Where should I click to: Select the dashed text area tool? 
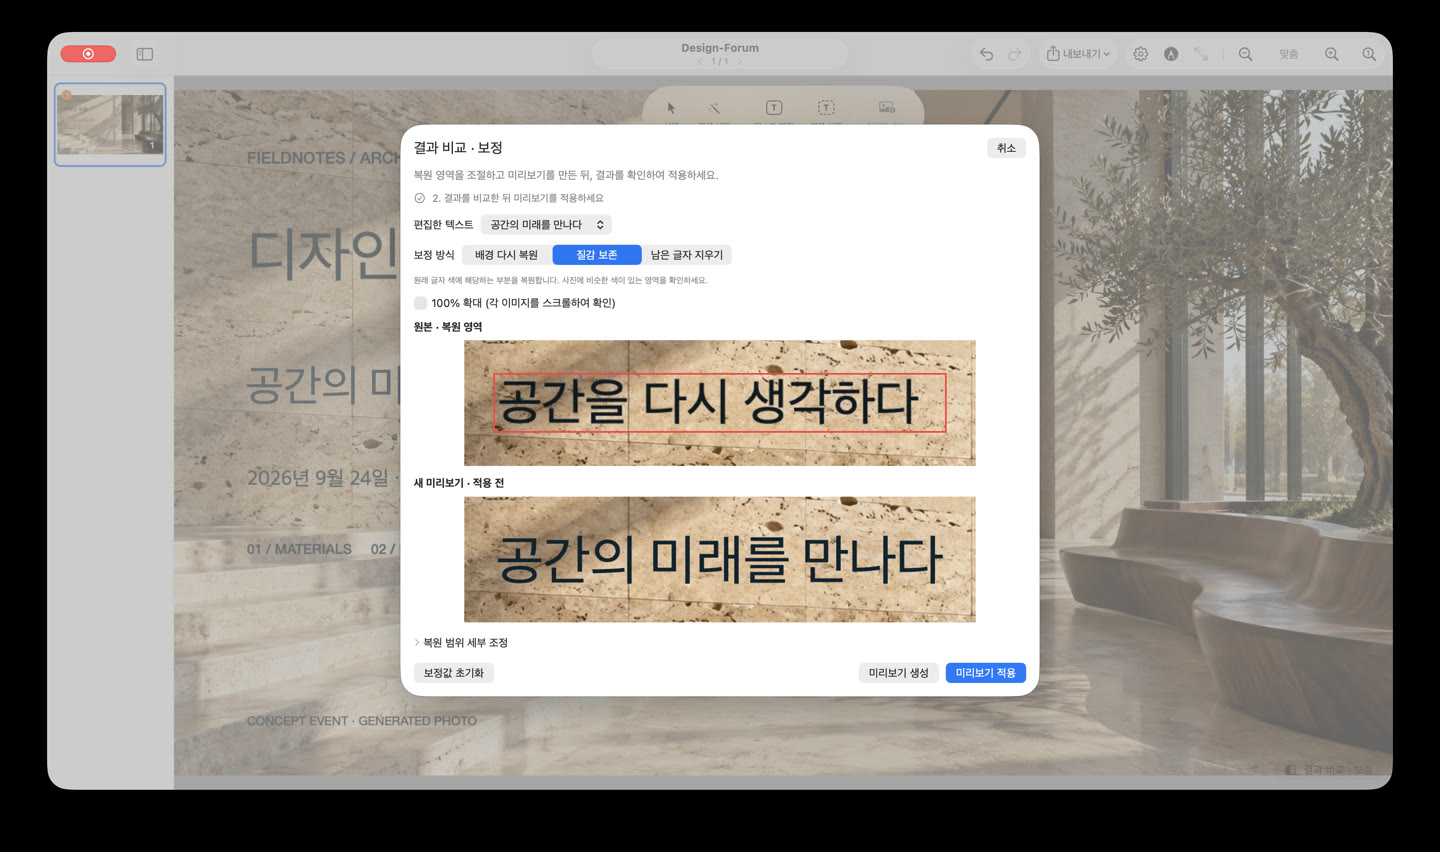tap(826, 108)
